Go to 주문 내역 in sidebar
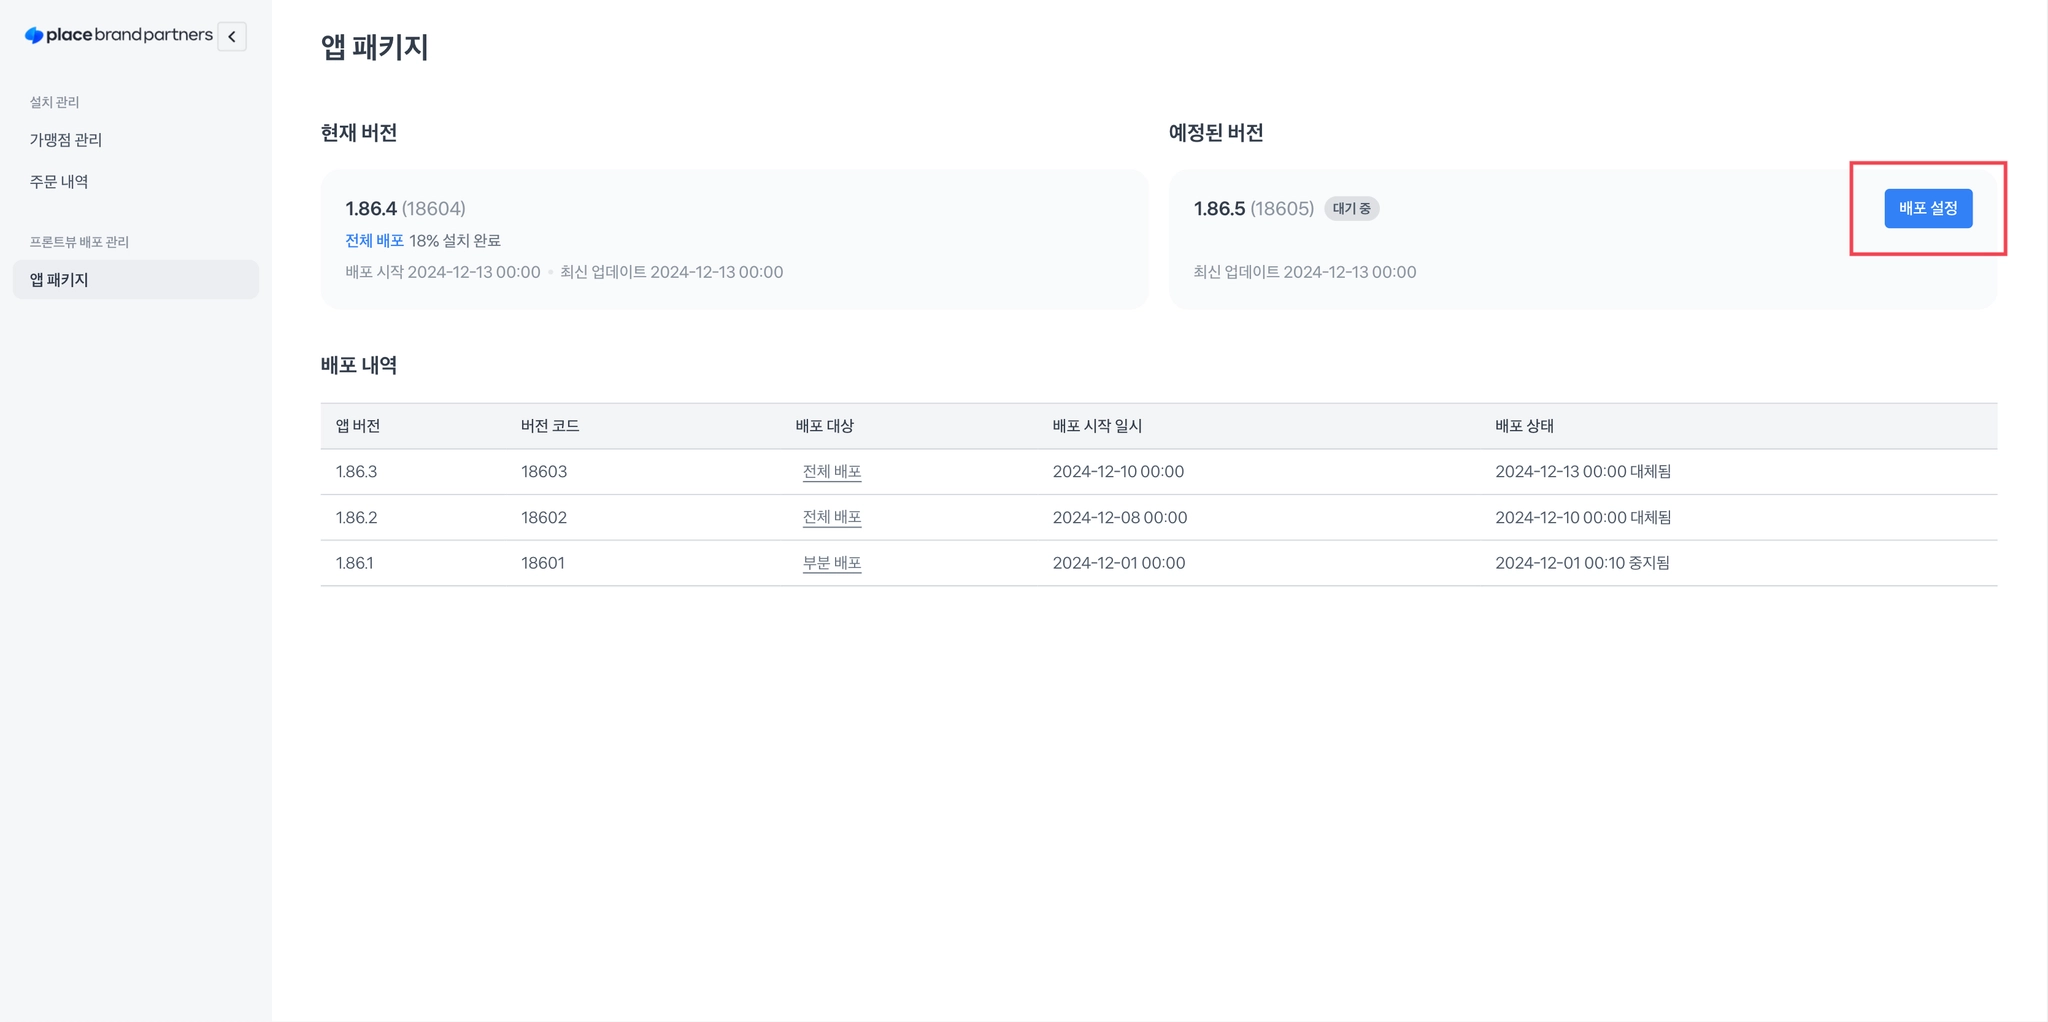 pyautogui.click(x=59, y=181)
